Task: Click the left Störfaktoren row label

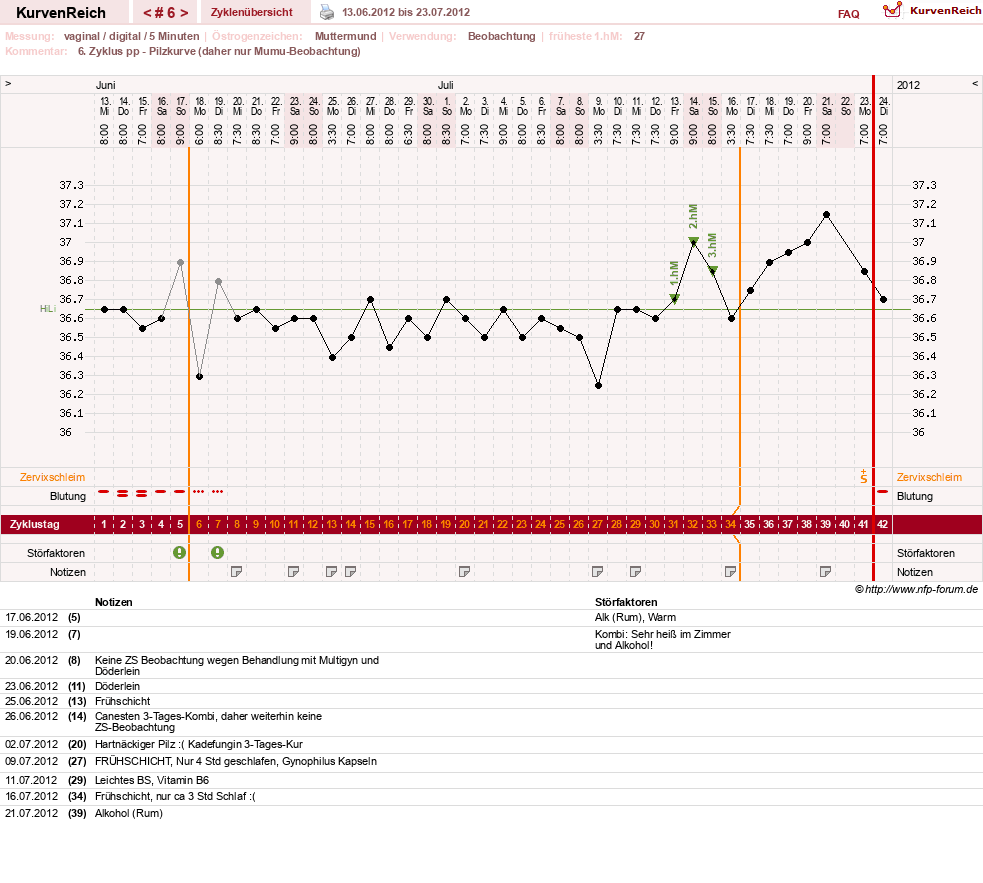Action: [56, 553]
